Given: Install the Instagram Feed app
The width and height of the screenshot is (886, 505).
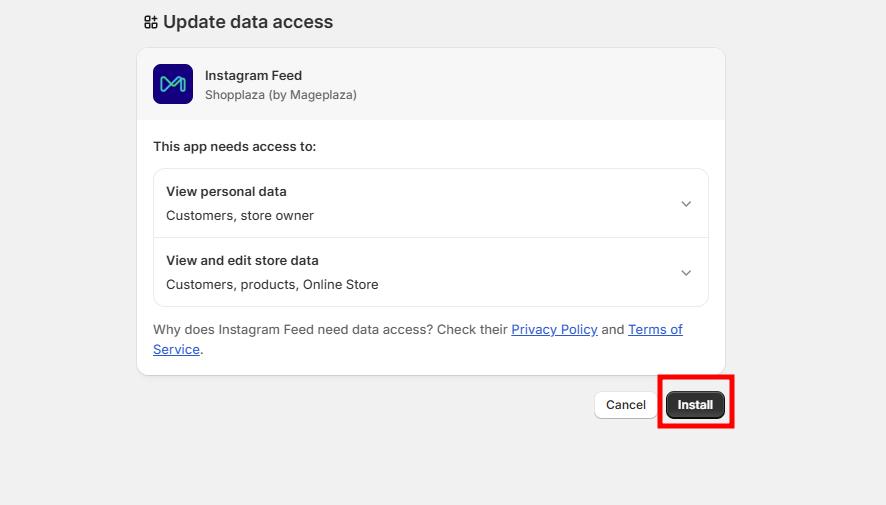Looking at the screenshot, I should 695,405.
